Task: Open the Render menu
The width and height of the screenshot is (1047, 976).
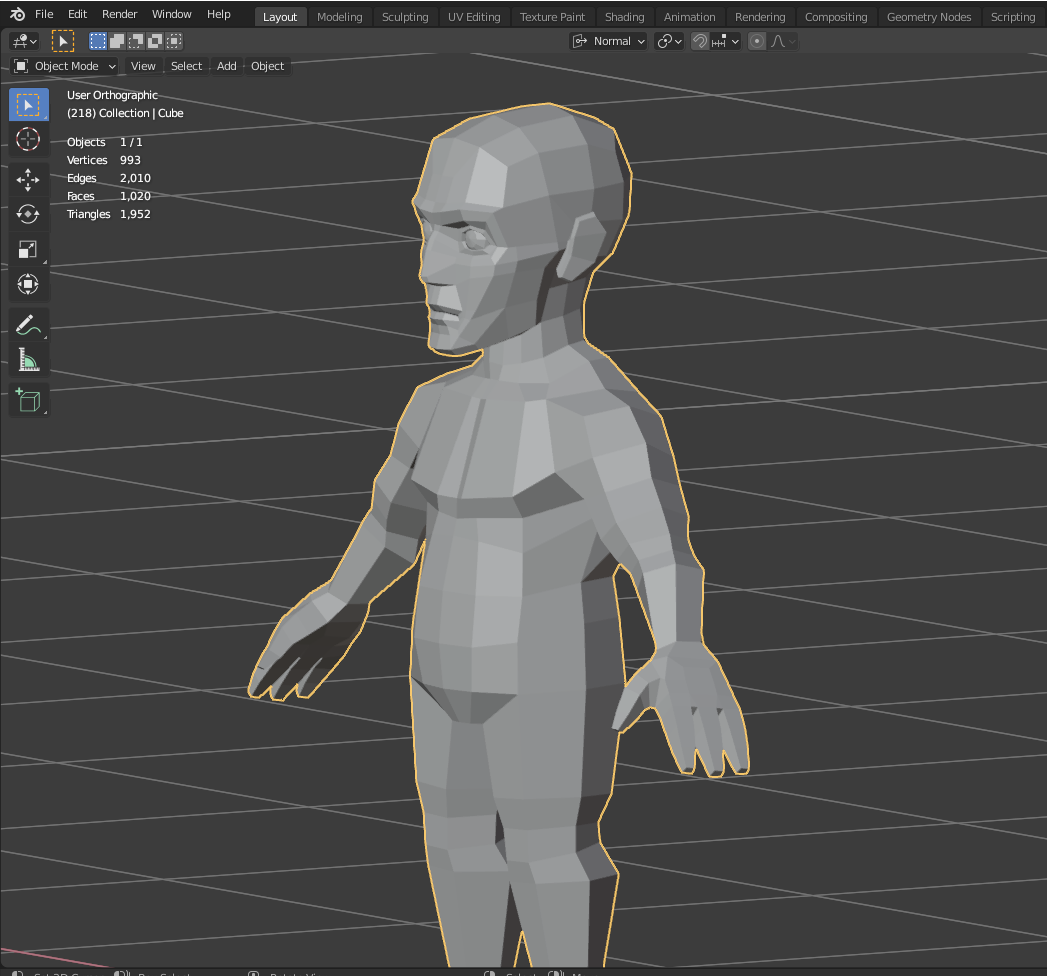Action: 119,15
